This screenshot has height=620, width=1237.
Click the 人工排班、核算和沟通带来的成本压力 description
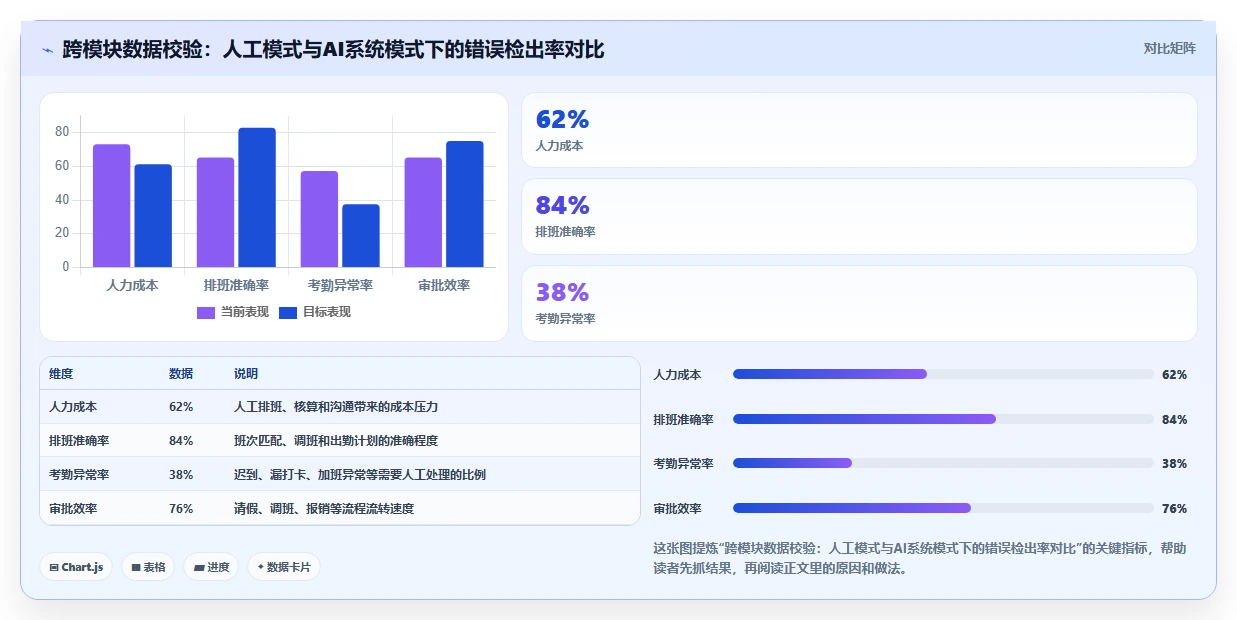336,407
